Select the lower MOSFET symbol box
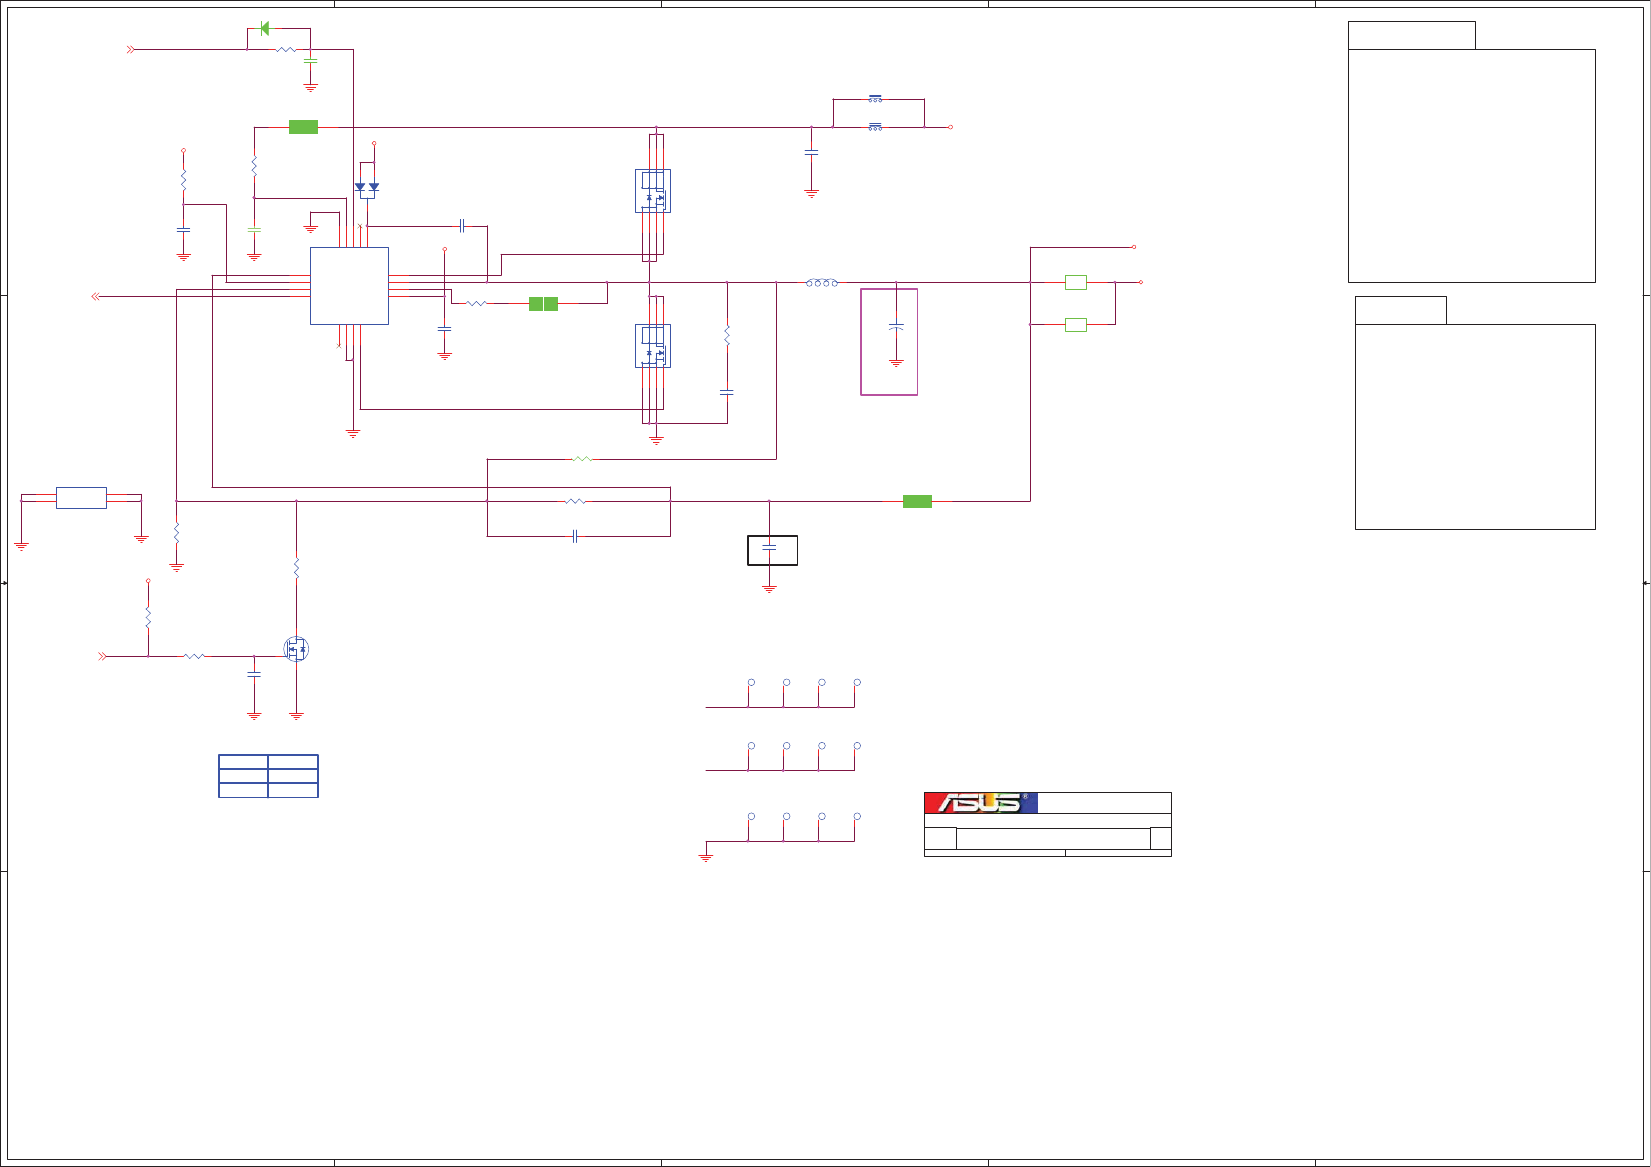1651x1167 pixels. 653,346
